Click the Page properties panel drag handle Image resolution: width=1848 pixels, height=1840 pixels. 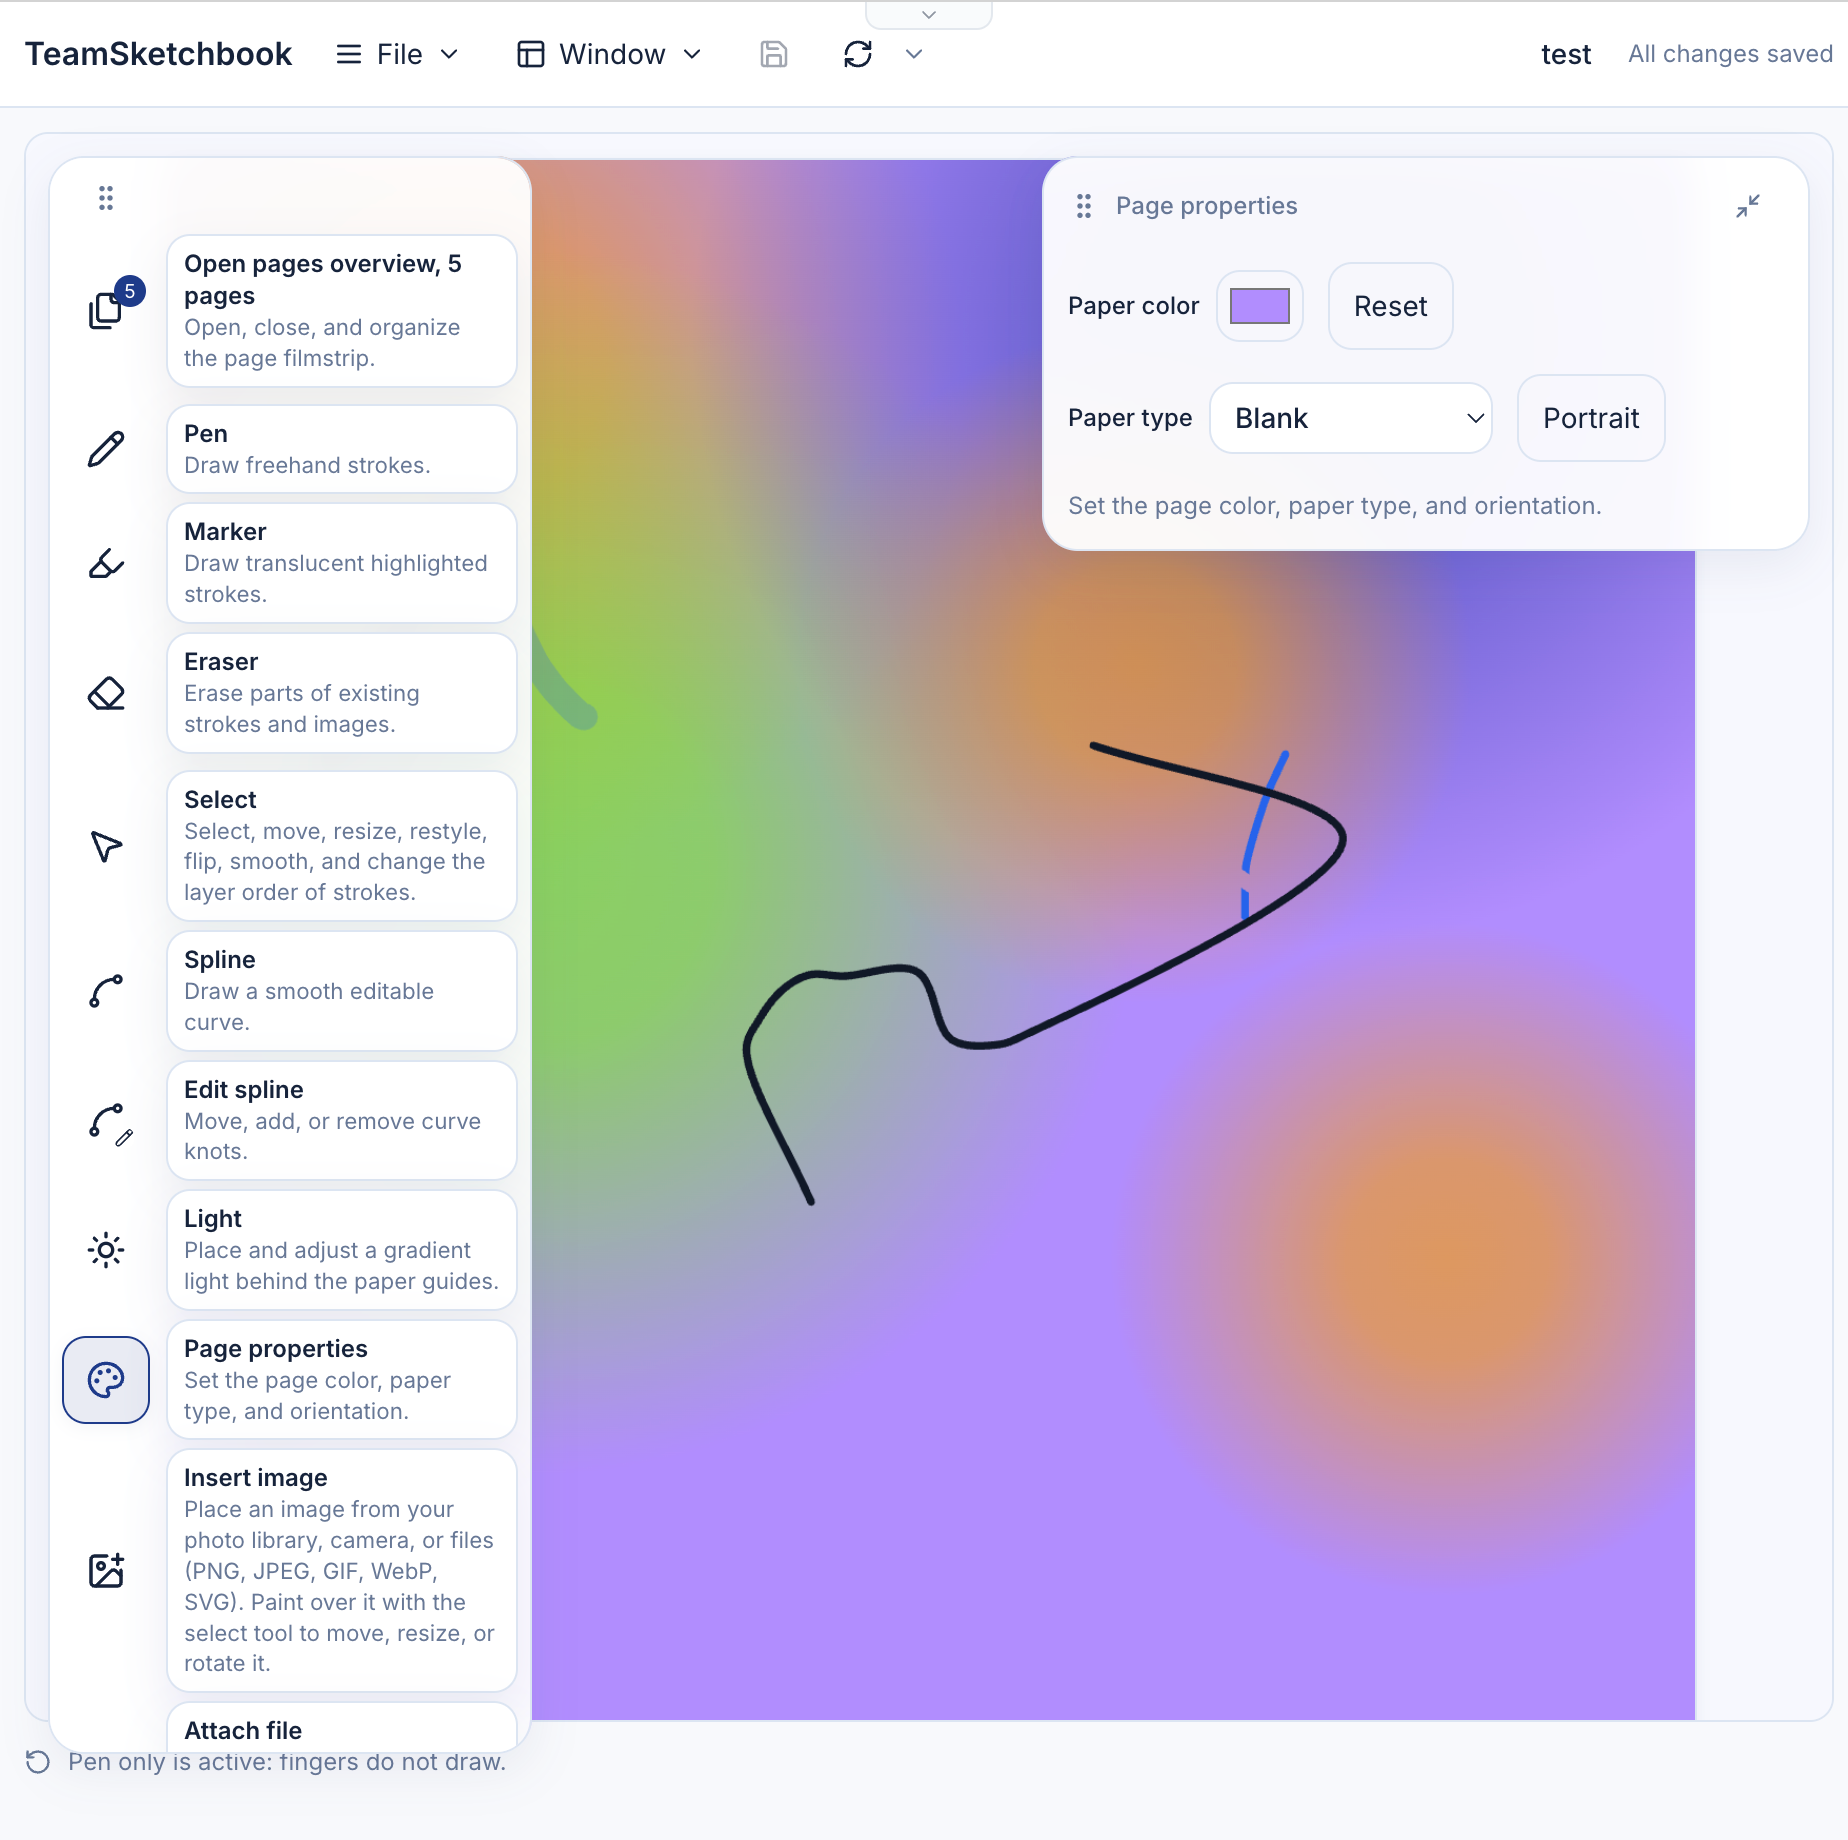click(x=1084, y=206)
